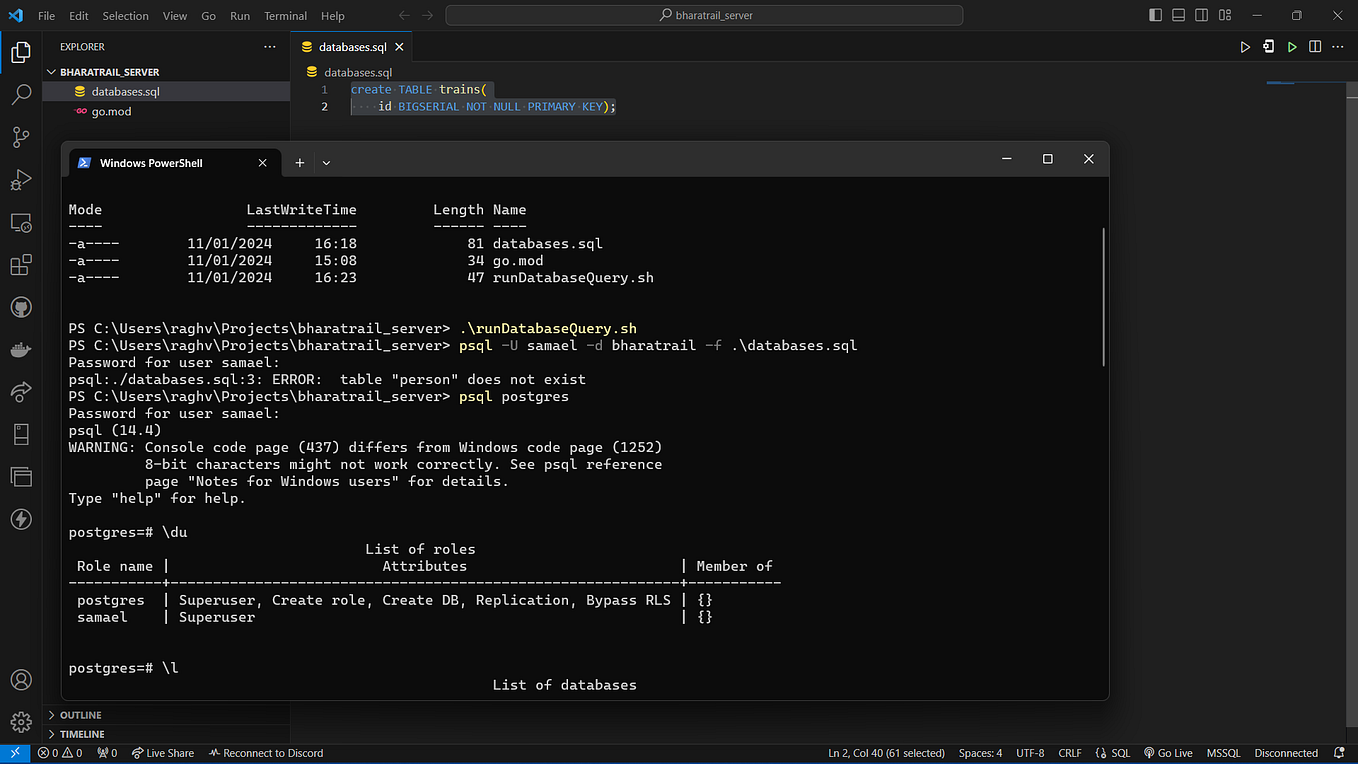Open go.mod in the Explorer tree
The image size is (1358, 764).
(166, 111)
